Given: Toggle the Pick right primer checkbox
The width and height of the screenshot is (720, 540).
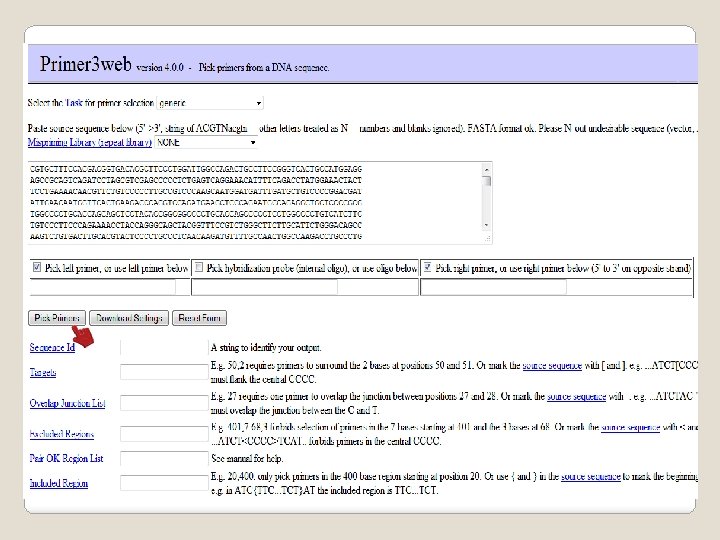Looking at the screenshot, I should pyautogui.click(x=427, y=267).
